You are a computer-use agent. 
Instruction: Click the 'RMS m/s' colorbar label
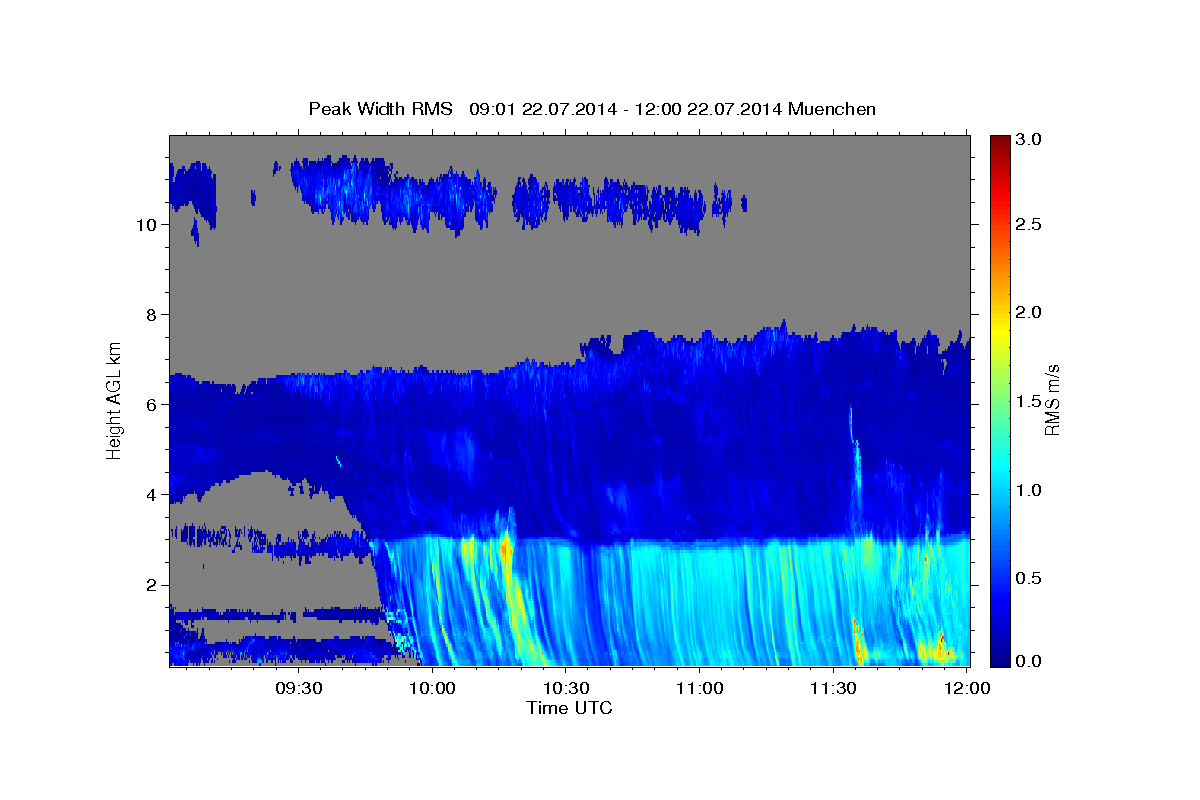(1051, 400)
